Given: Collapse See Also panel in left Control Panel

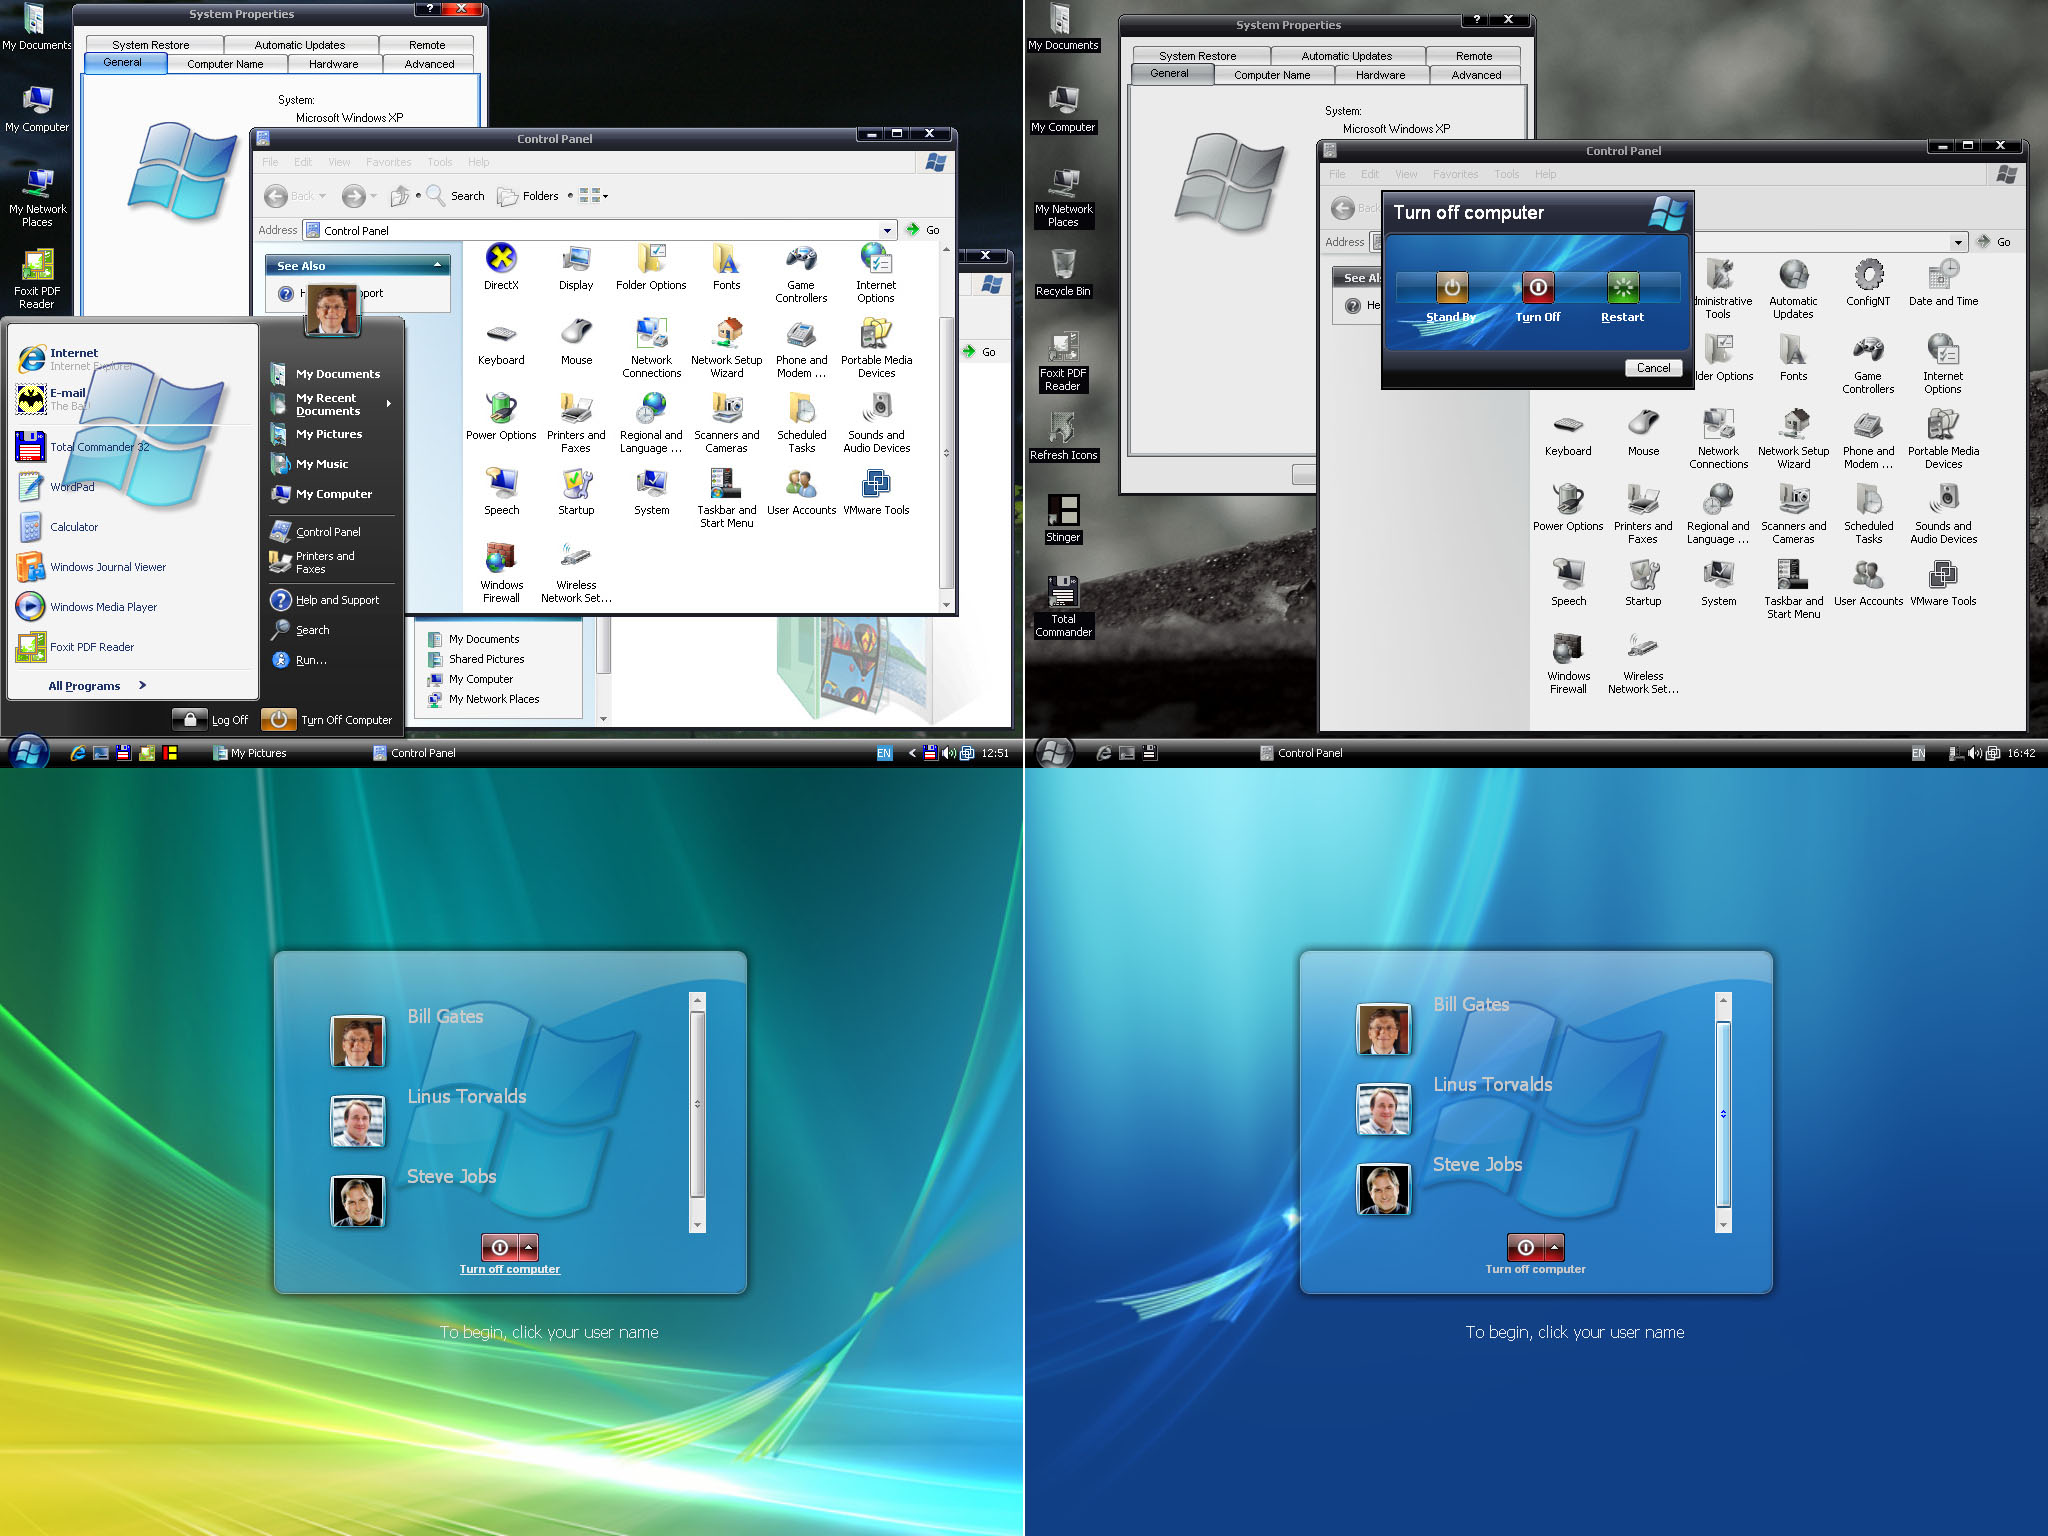Looking at the screenshot, I should [x=438, y=265].
